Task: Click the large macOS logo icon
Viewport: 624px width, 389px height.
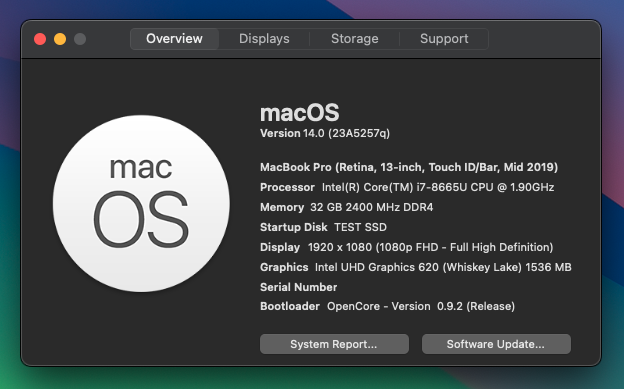Action: point(141,203)
